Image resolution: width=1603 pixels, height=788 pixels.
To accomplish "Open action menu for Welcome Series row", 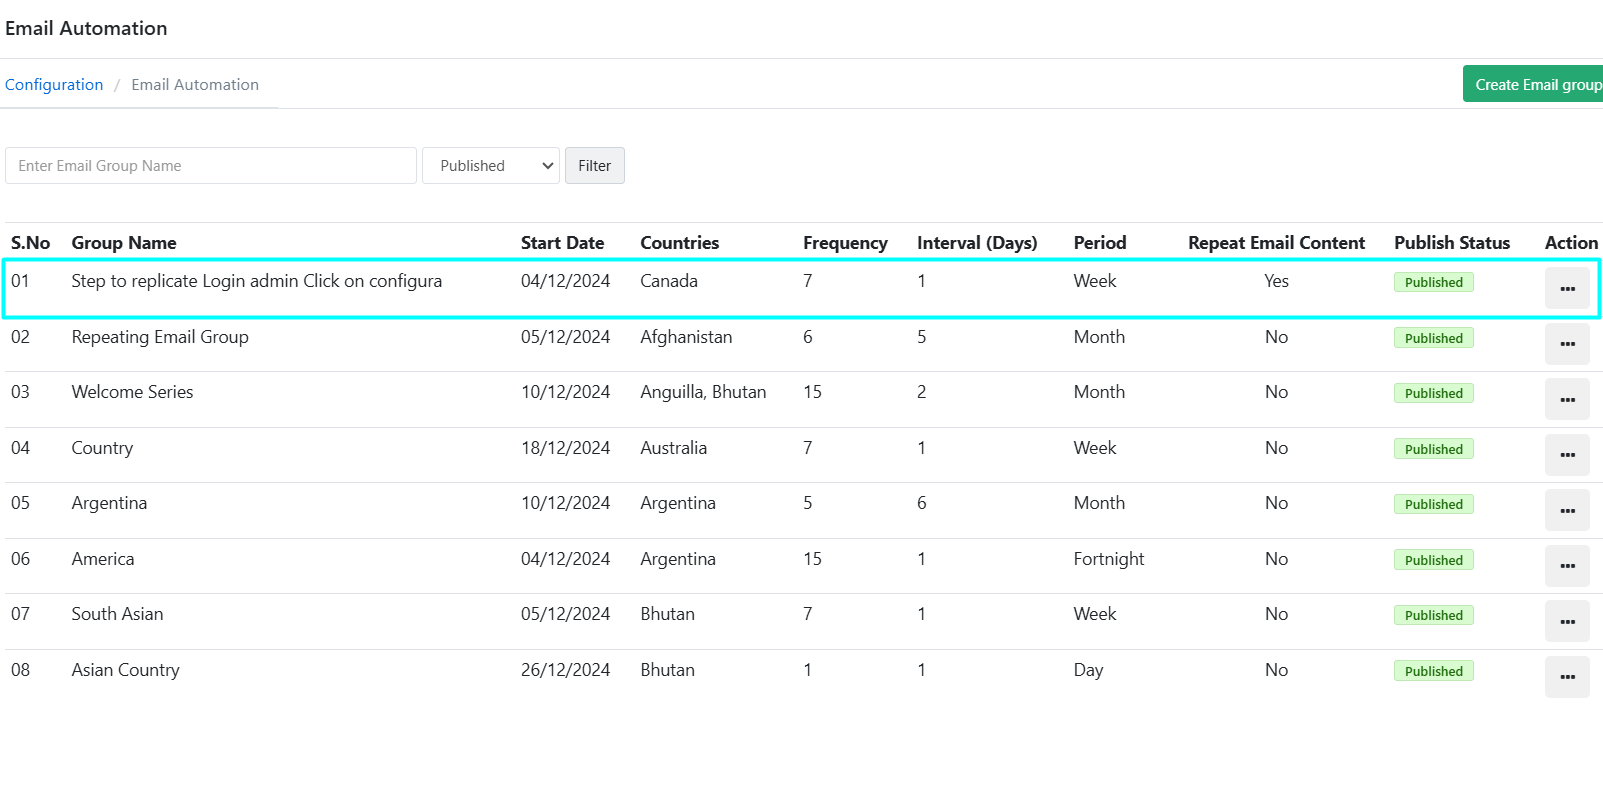I will (1566, 400).
